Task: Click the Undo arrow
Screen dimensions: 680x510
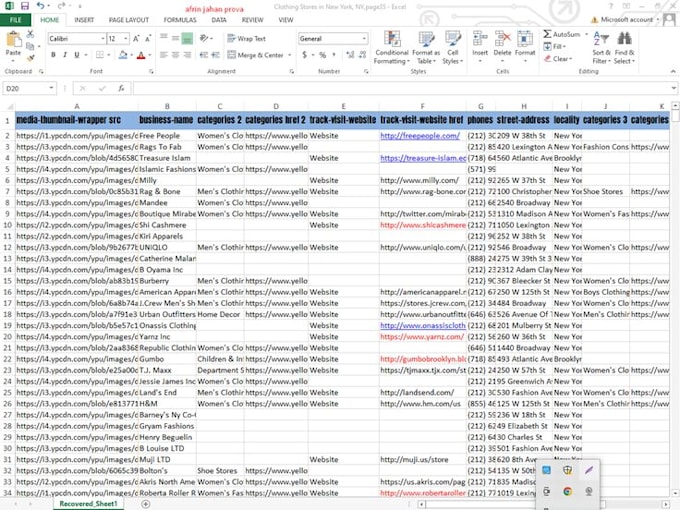Action: click(x=40, y=6)
